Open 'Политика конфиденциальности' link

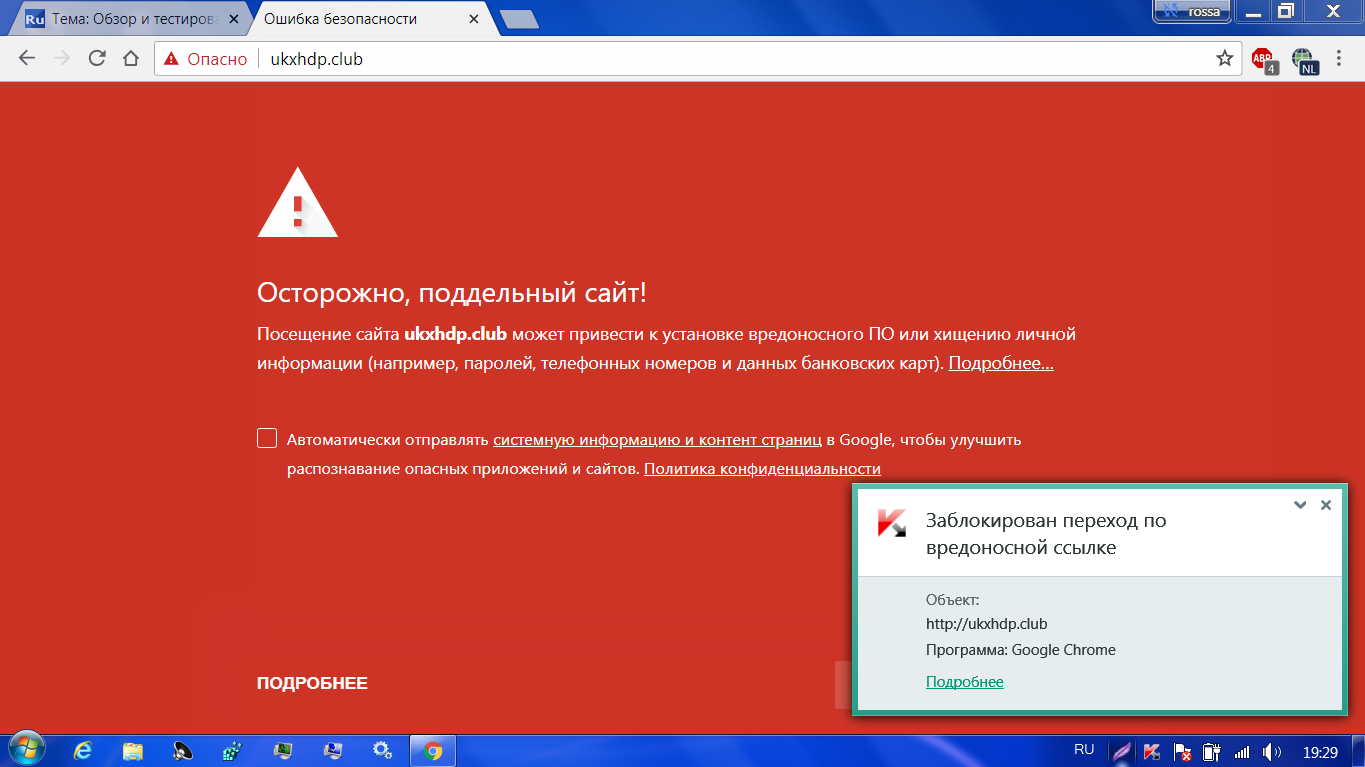(762, 468)
